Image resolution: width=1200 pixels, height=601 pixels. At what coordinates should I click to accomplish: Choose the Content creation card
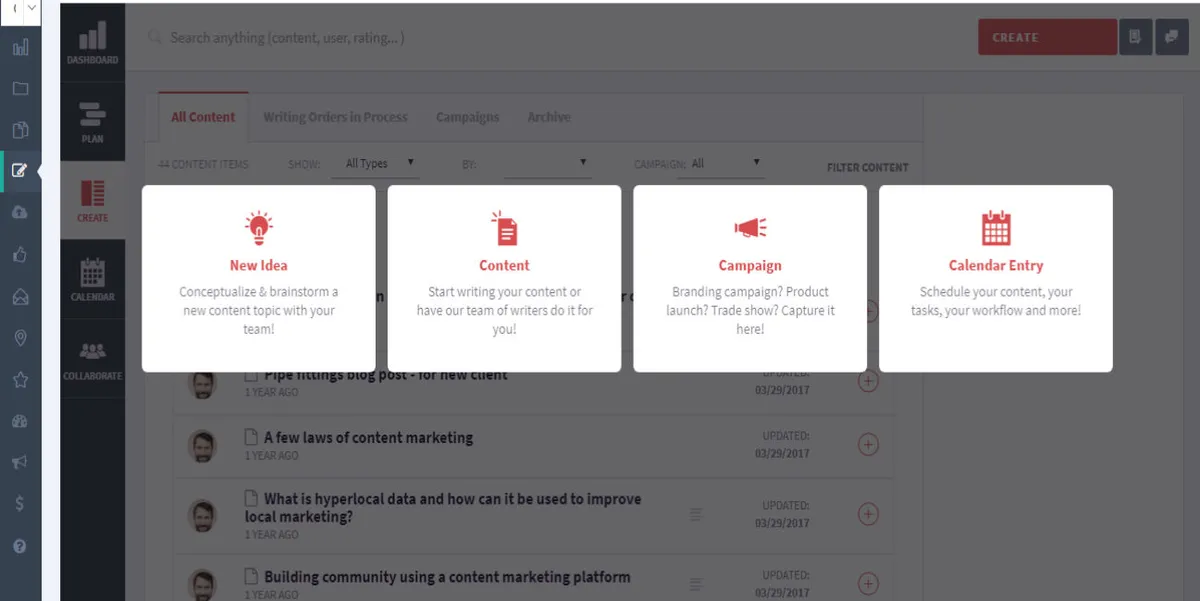[x=504, y=278]
